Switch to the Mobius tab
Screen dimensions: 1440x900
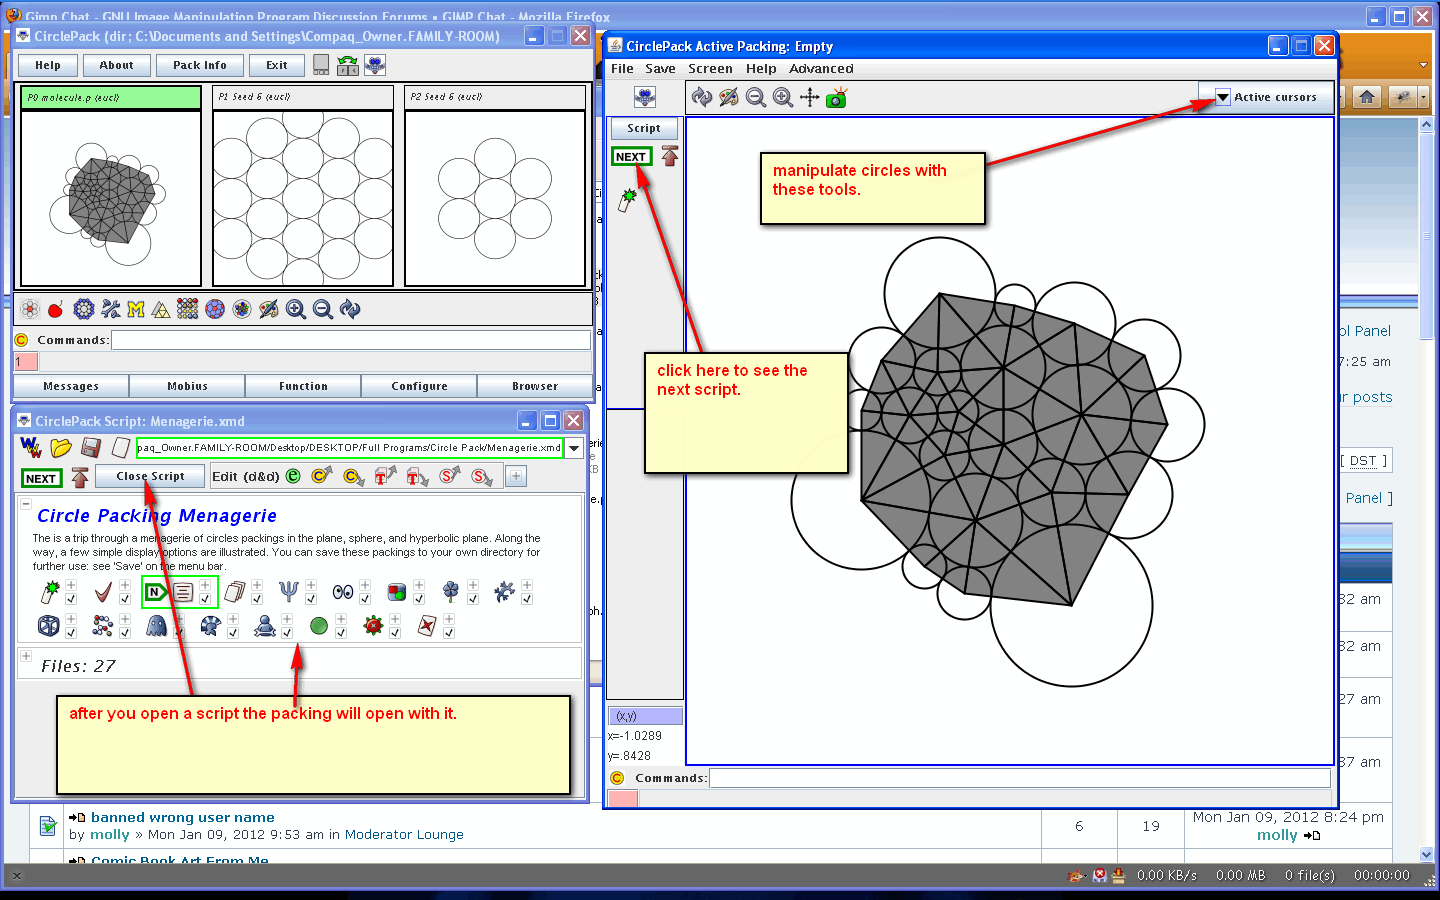point(187,386)
